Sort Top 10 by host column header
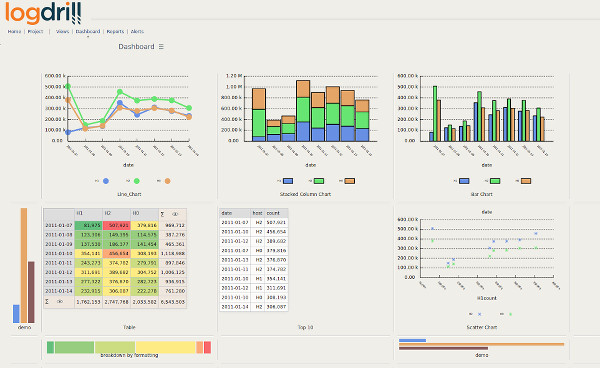Image resolution: width=600 pixels, height=368 pixels. coord(258,213)
